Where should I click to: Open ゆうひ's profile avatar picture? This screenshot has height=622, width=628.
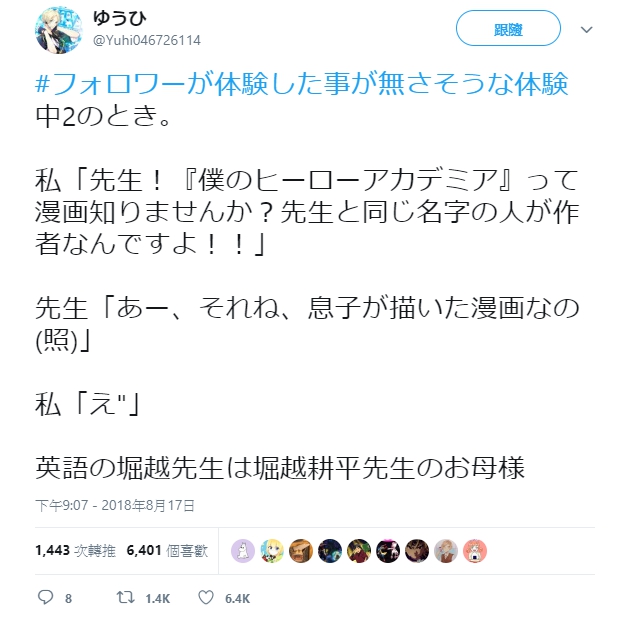click(x=58, y=30)
